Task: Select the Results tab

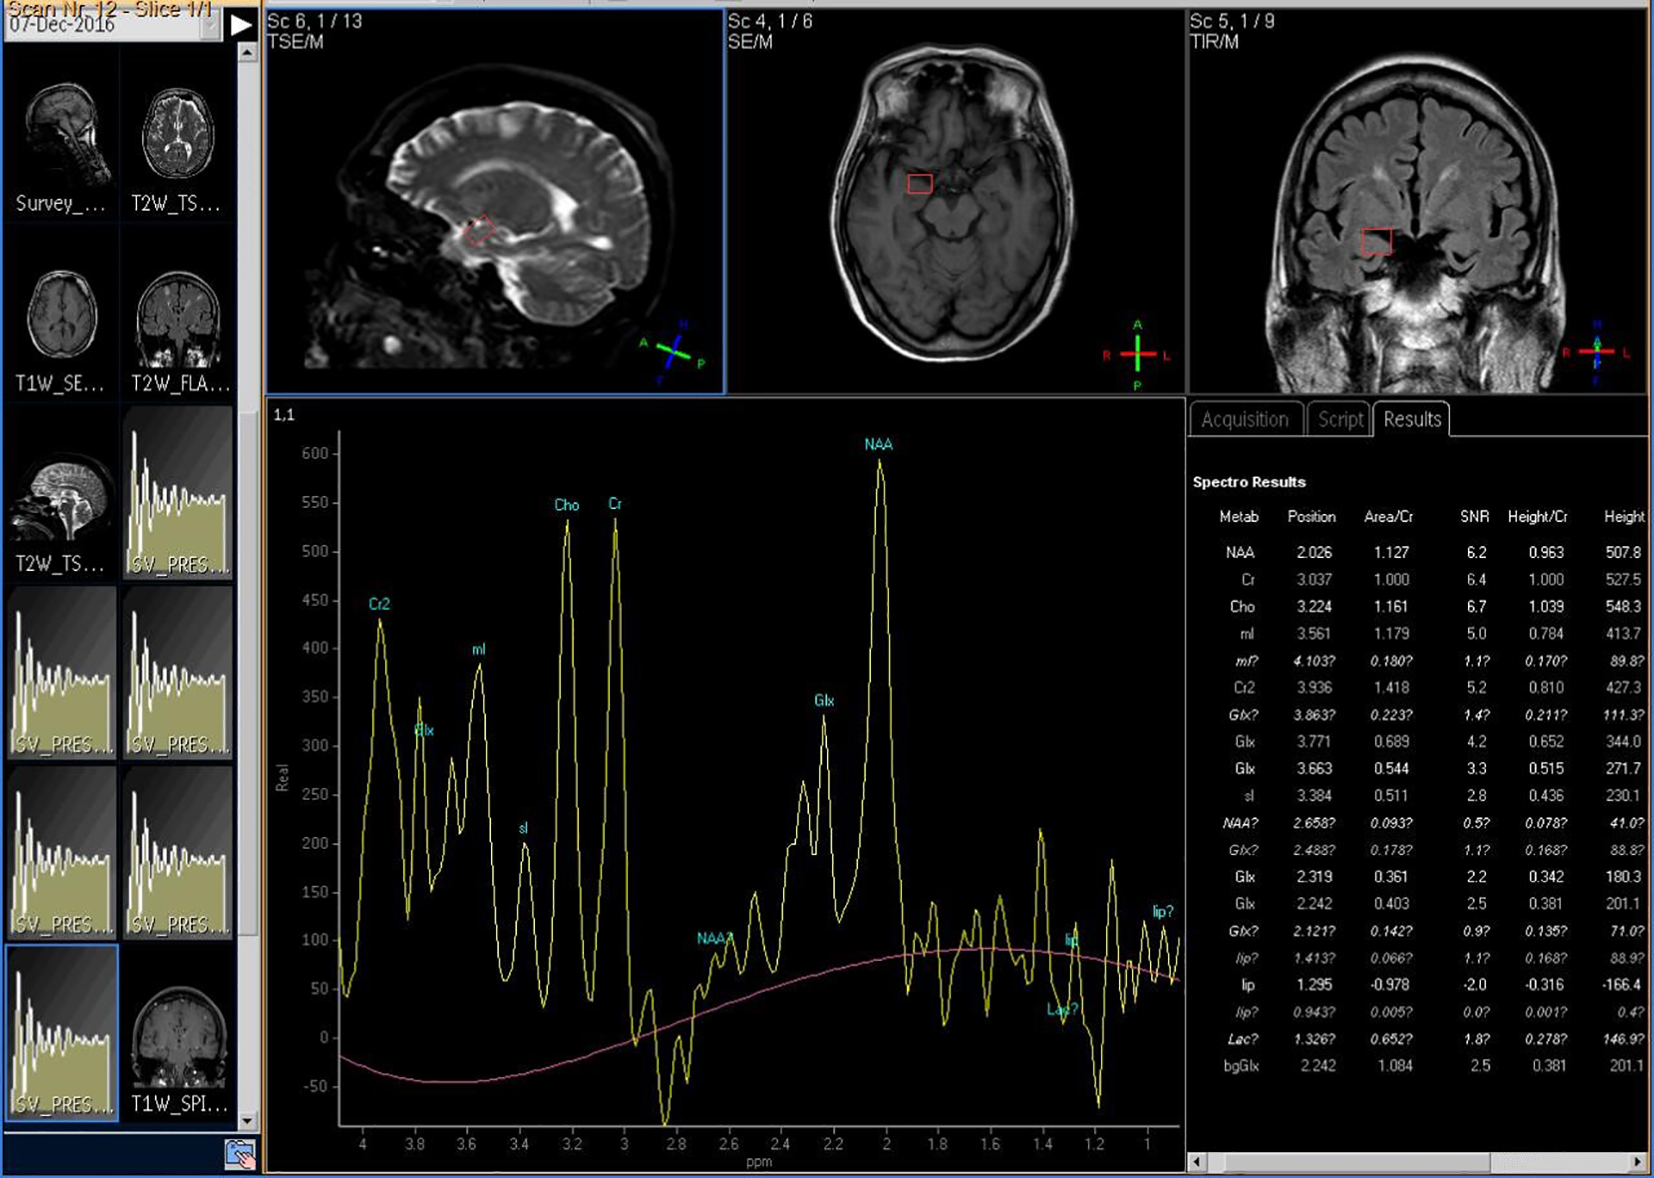Action: point(1411,419)
